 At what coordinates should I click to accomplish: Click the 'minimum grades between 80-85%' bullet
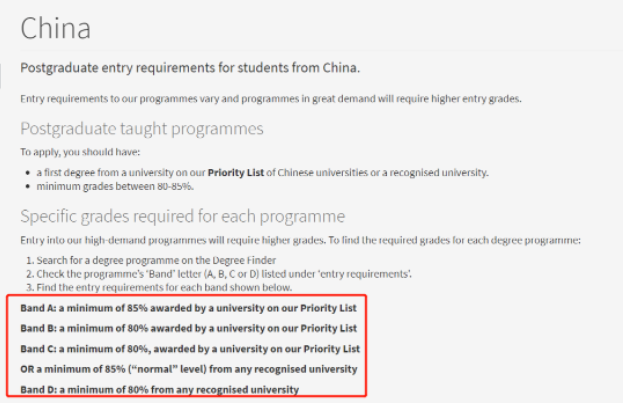(x=115, y=187)
